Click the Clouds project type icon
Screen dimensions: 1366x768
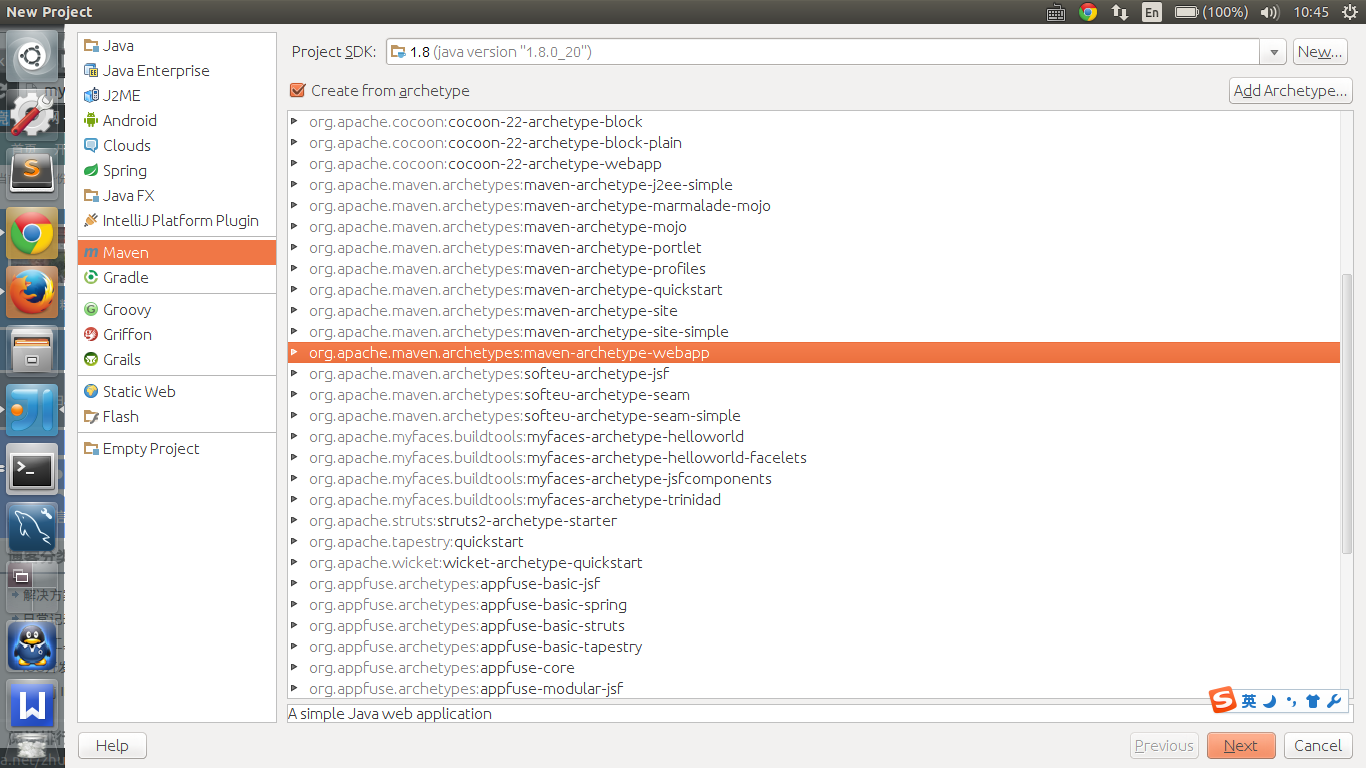[92, 146]
